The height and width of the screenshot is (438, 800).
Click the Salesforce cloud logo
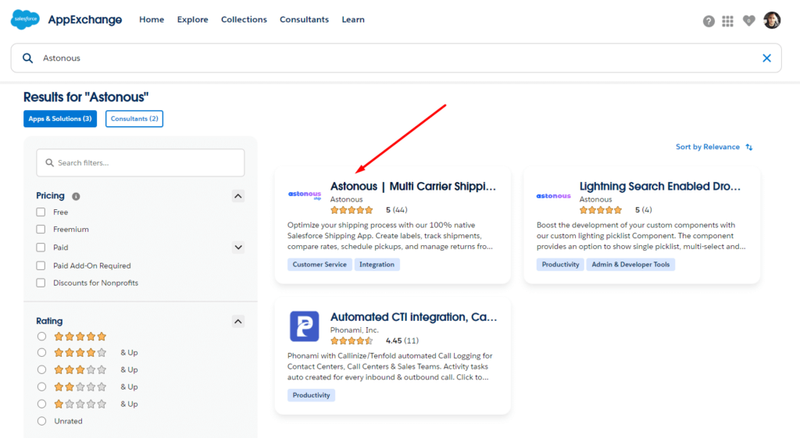pyautogui.click(x=25, y=19)
